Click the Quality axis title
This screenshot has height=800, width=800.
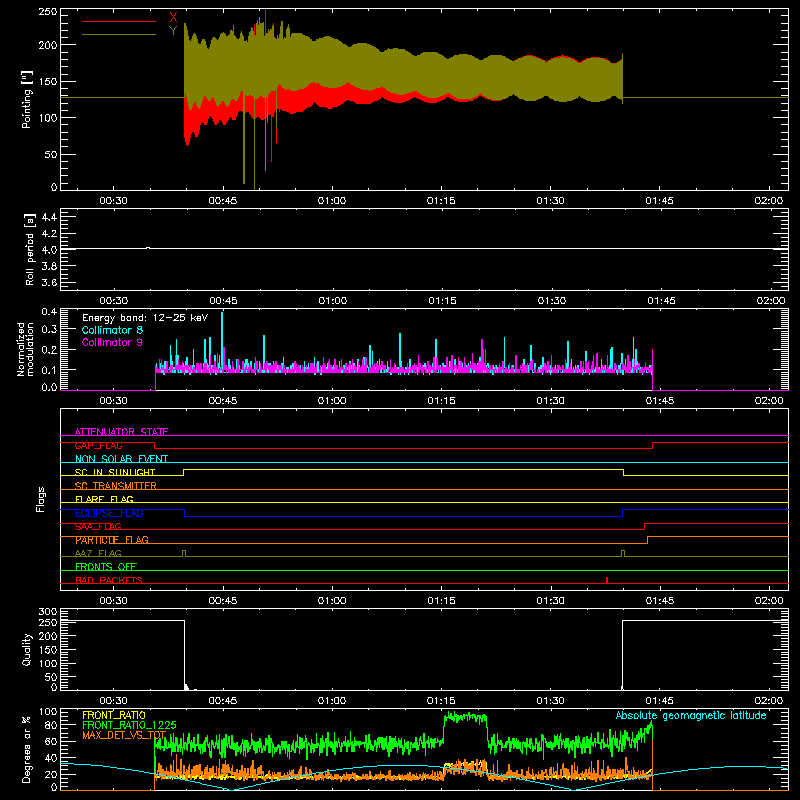(x=27, y=649)
